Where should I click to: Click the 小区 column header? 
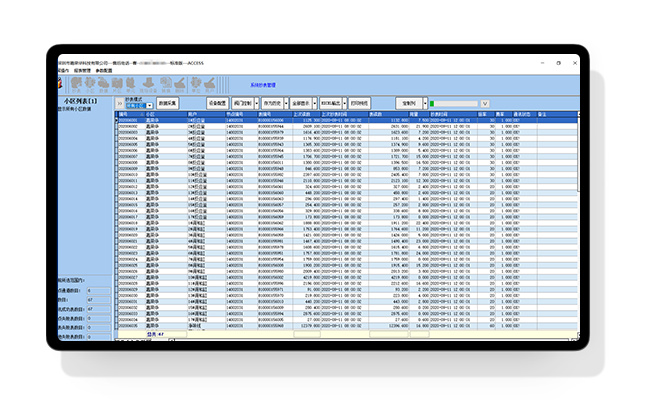[165, 114]
